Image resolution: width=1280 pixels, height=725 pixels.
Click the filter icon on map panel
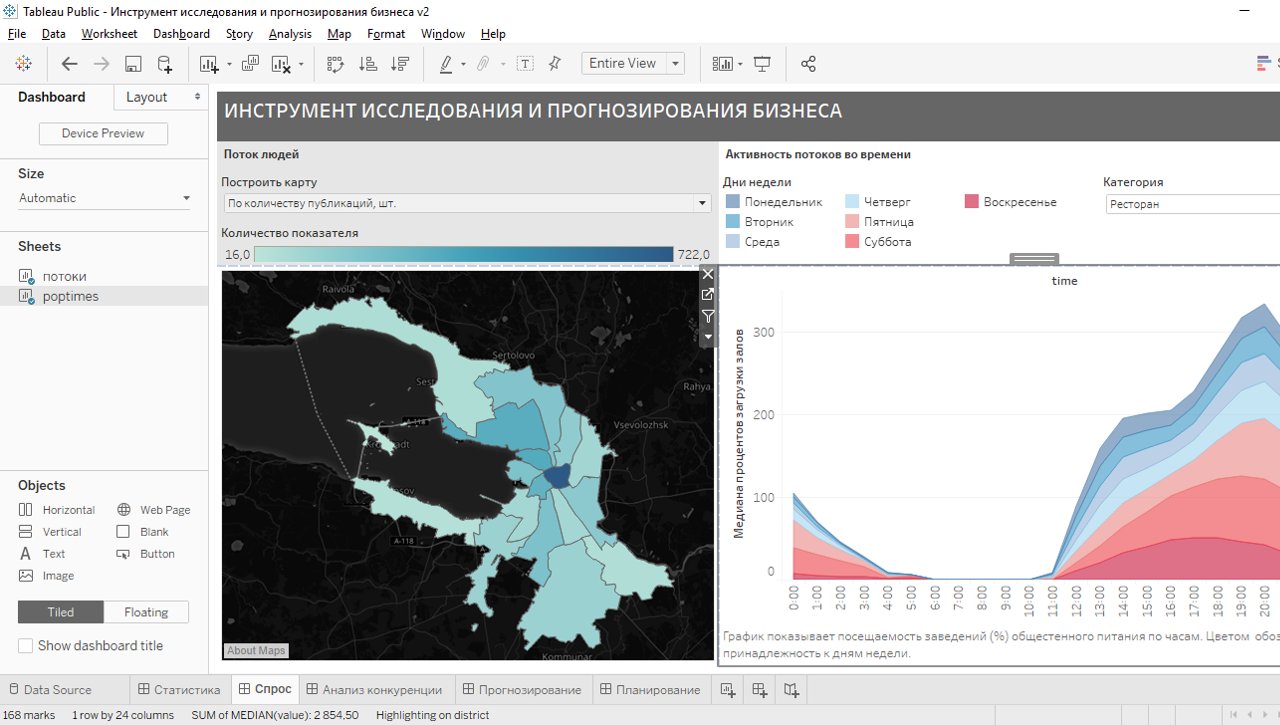pyautogui.click(x=708, y=316)
